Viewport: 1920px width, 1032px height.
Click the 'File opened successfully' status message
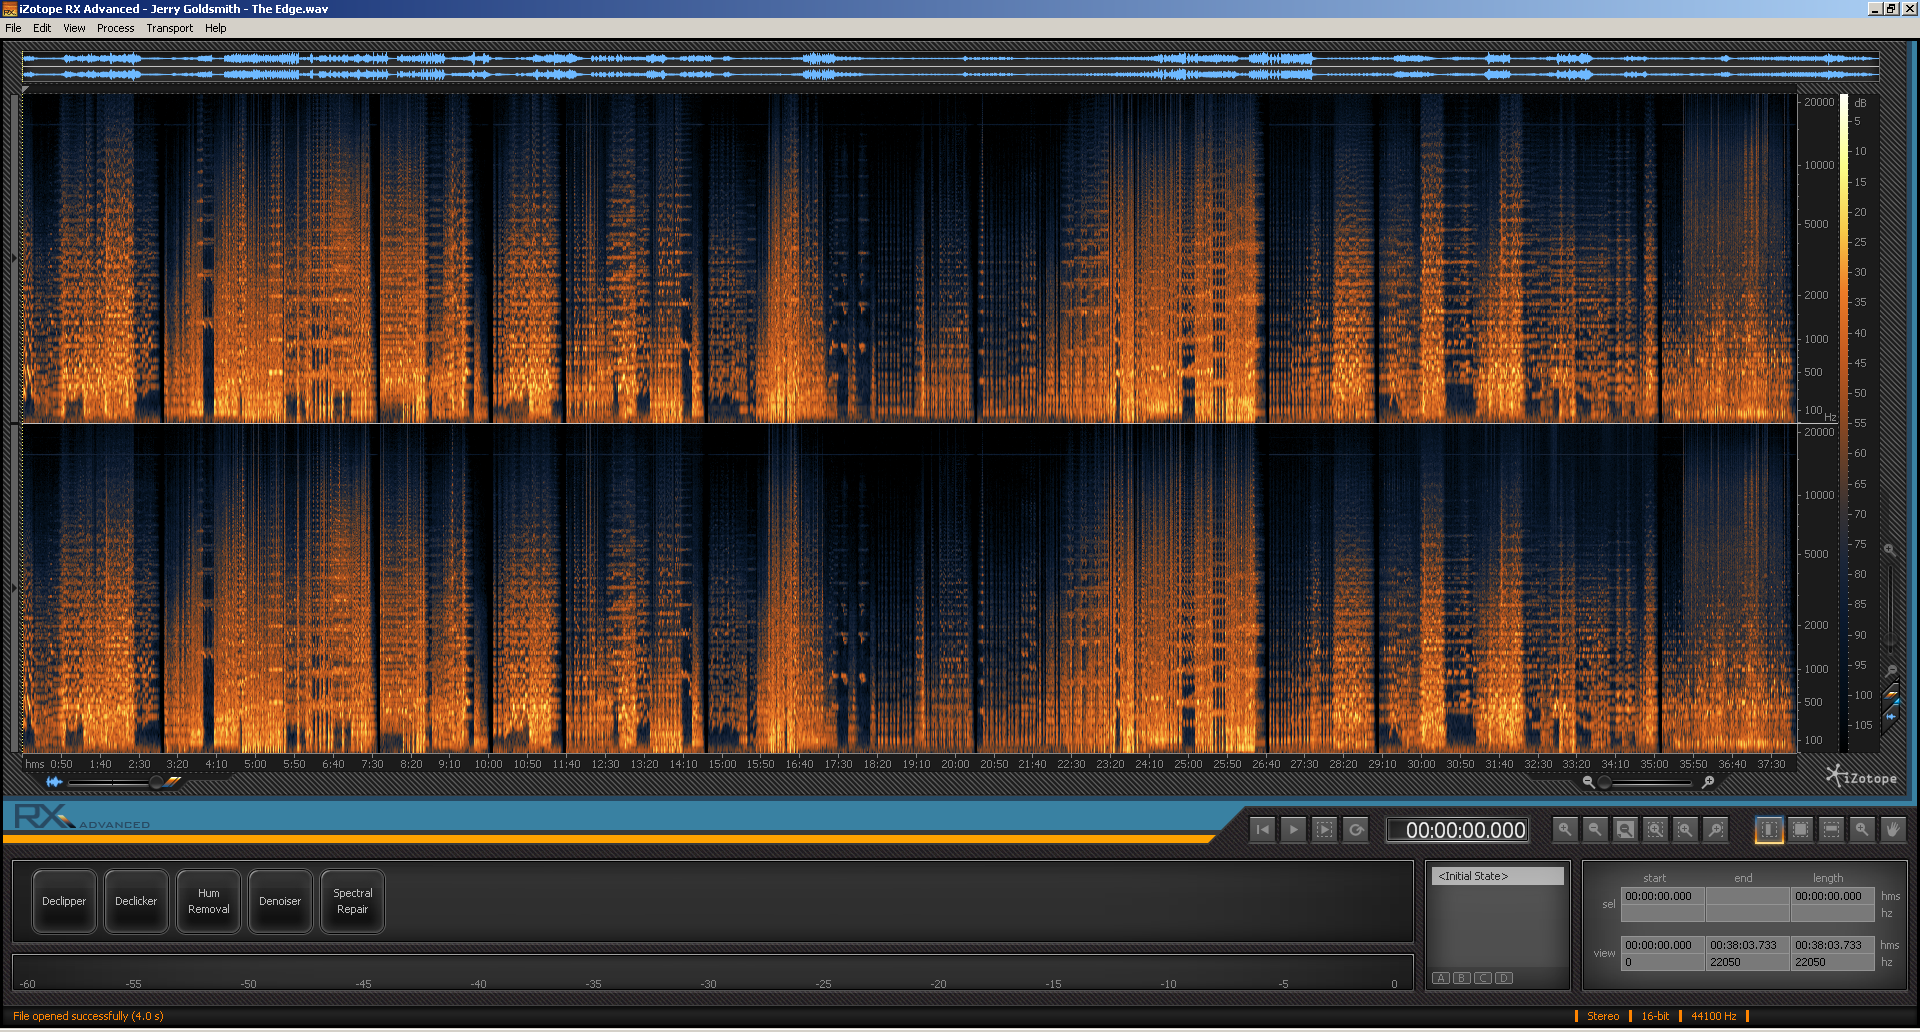coord(88,1016)
